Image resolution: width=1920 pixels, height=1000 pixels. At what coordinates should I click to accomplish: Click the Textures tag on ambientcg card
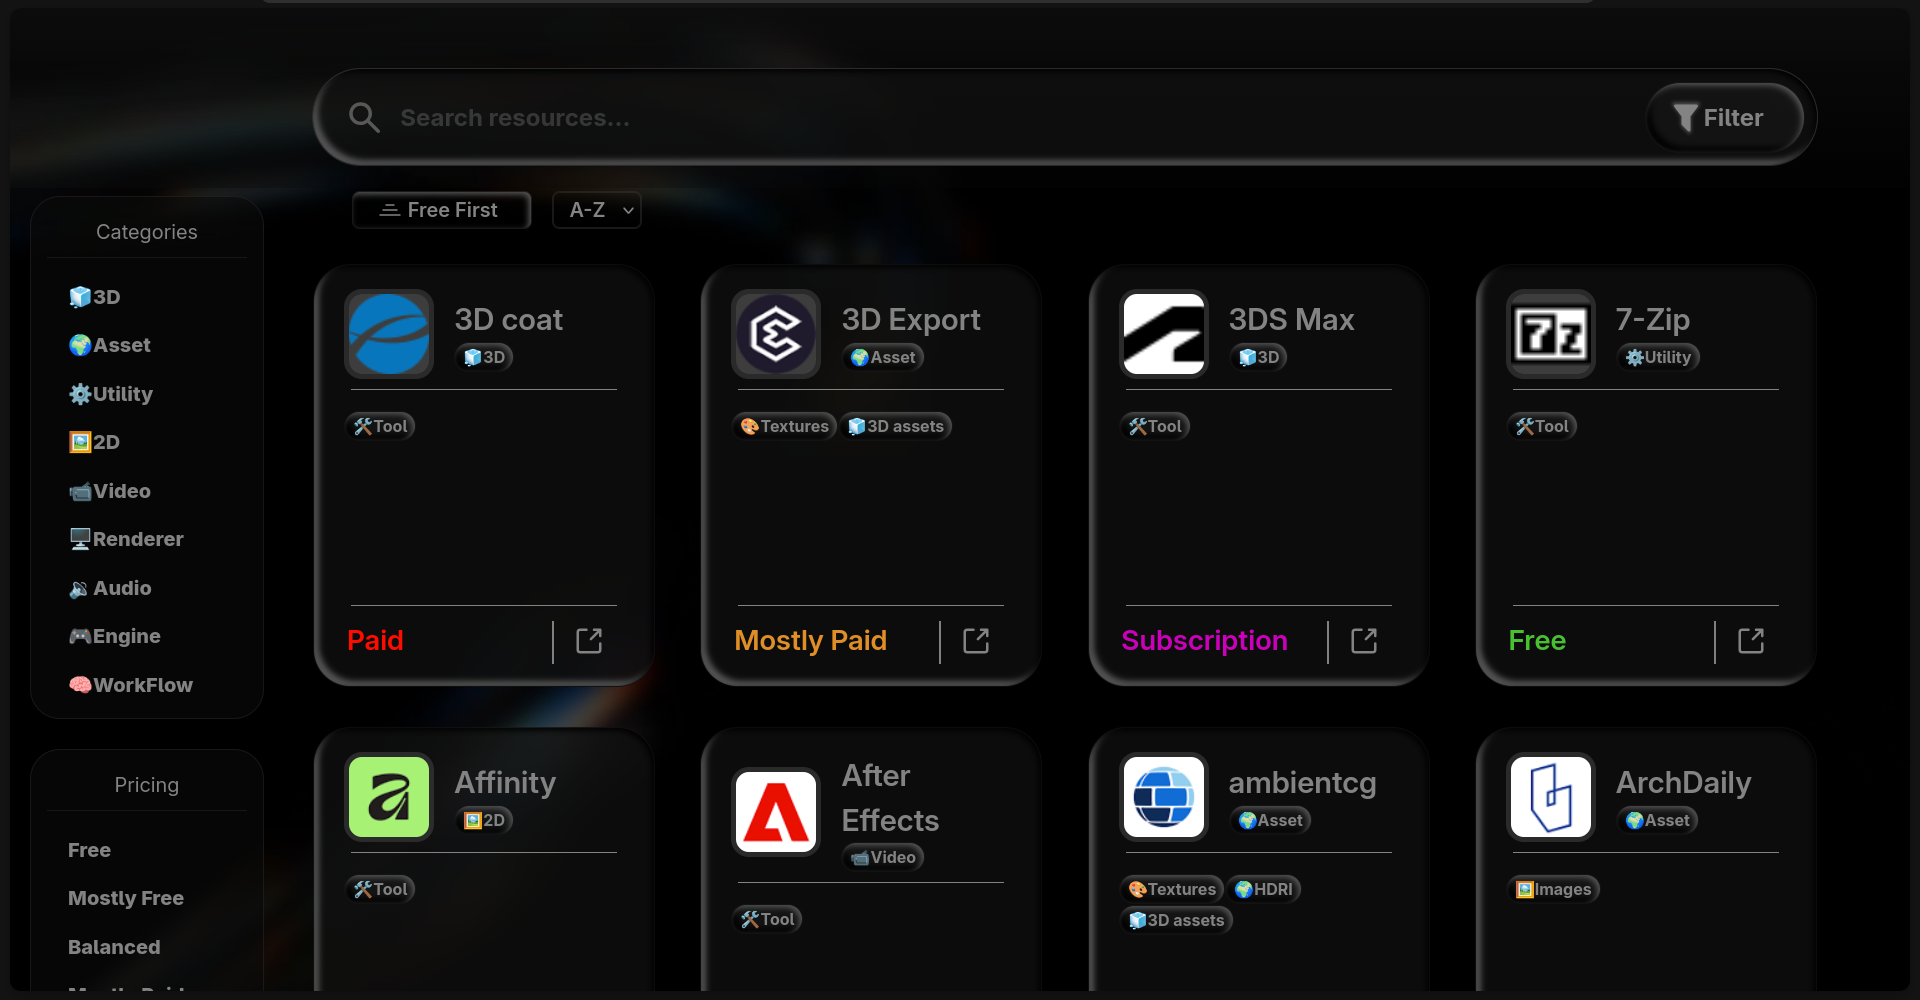click(x=1172, y=889)
